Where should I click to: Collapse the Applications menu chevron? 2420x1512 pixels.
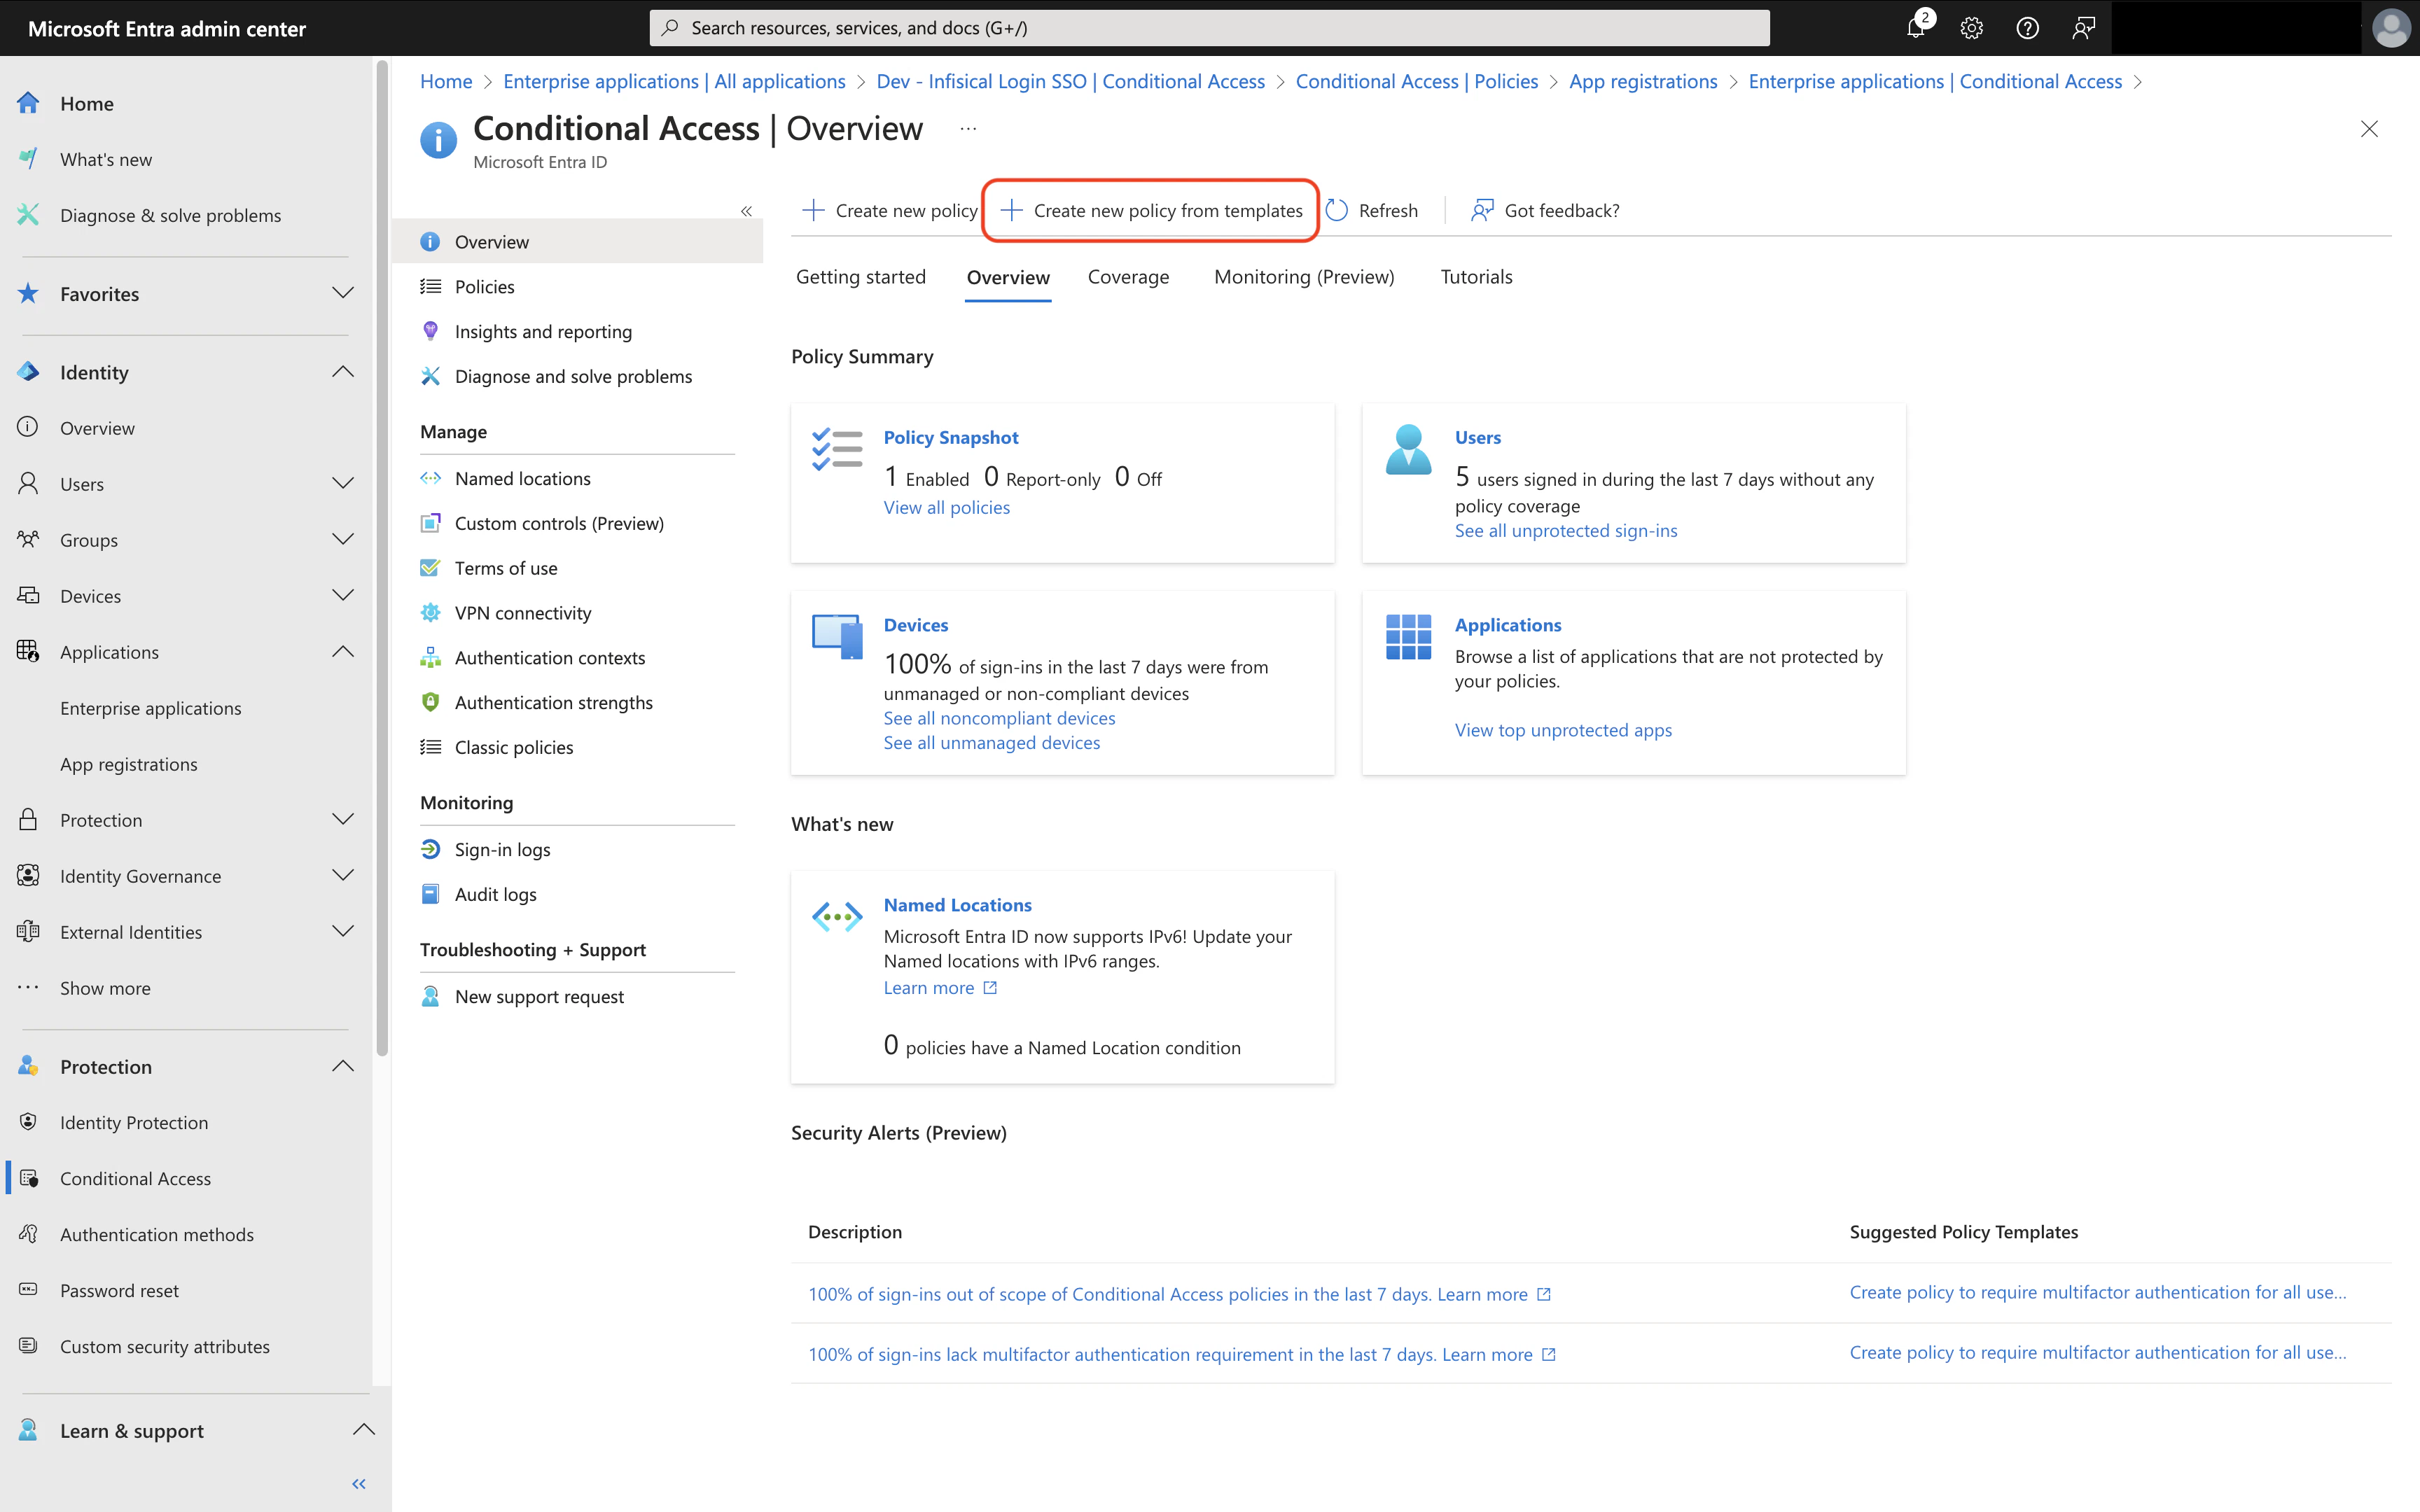click(x=343, y=651)
